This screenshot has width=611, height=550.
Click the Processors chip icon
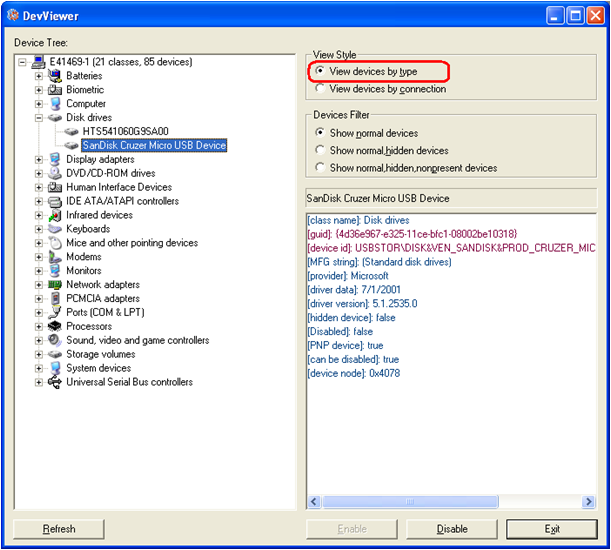(x=55, y=326)
